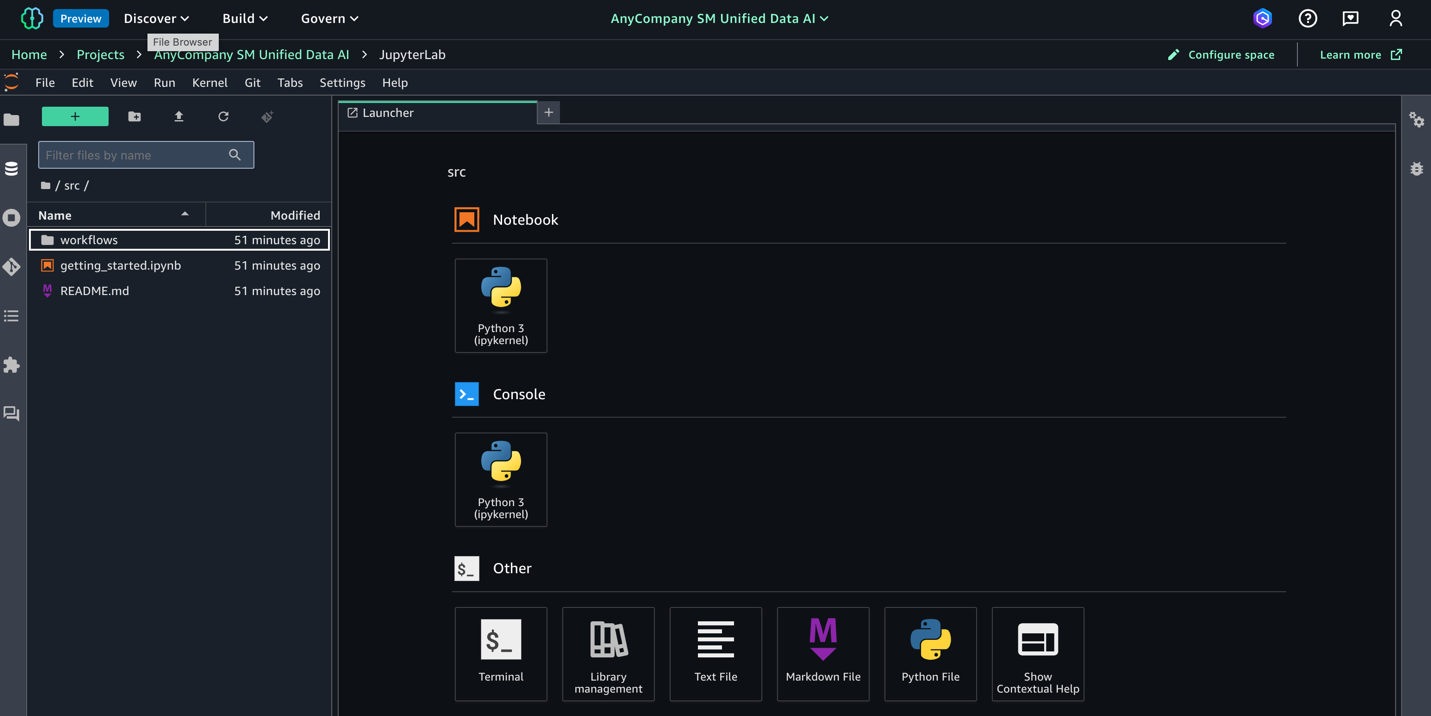Open the Tabs menu
This screenshot has height=716, width=1431.
click(x=290, y=83)
